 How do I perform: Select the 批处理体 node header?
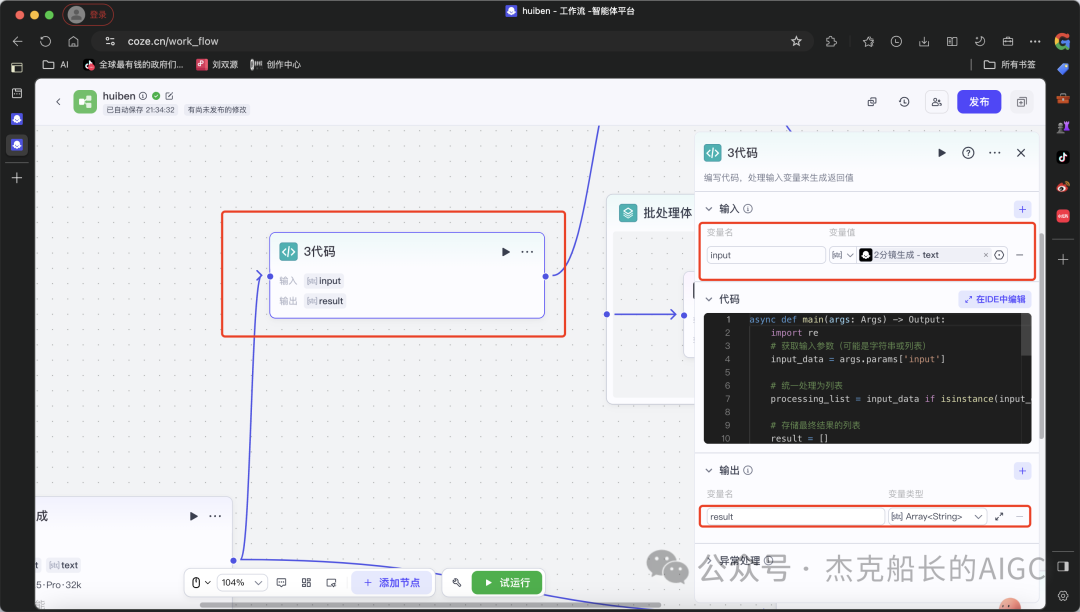click(654, 213)
